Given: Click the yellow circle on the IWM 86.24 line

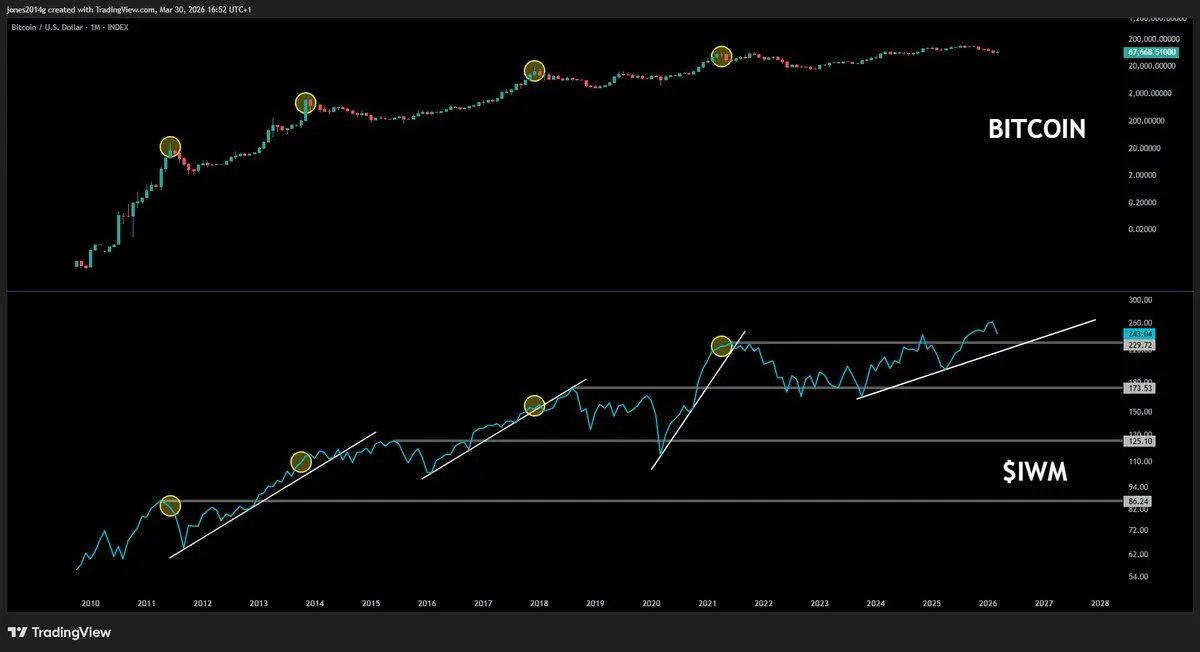Looking at the screenshot, I should [170, 506].
